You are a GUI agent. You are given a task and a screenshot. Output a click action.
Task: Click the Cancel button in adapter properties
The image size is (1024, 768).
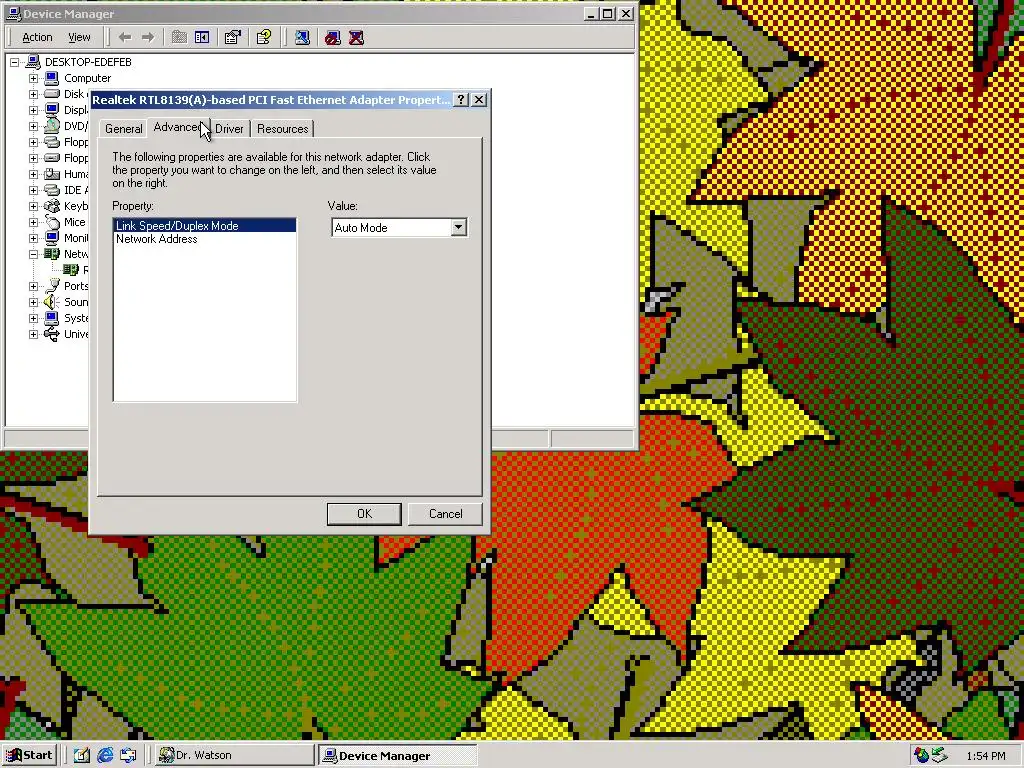(x=445, y=514)
